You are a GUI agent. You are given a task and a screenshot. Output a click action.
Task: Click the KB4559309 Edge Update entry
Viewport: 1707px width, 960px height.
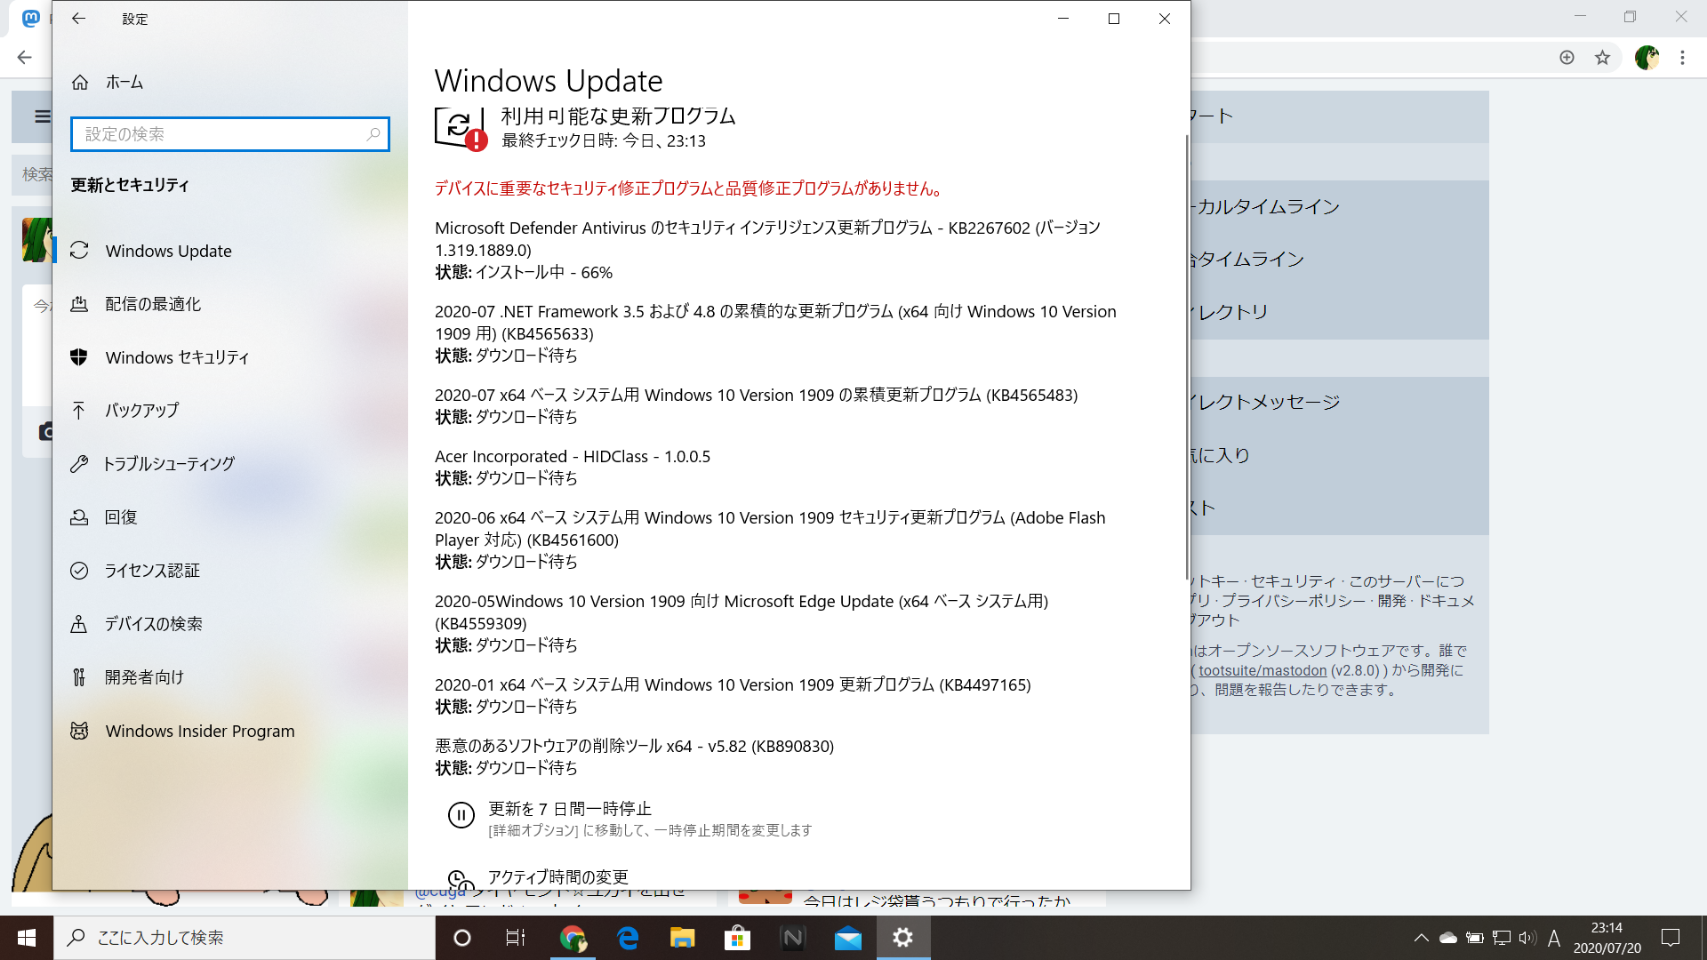(x=742, y=623)
